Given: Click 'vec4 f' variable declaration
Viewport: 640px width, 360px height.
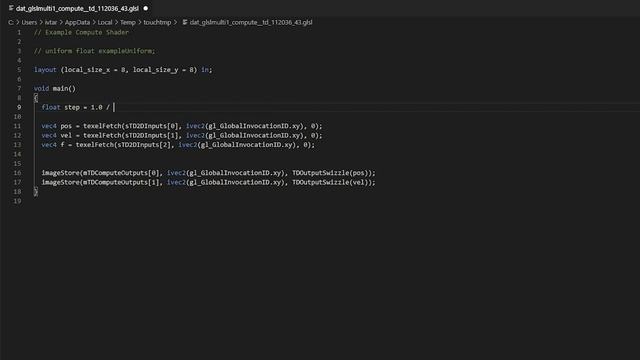Looking at the screenshot, I should (x=53, y=145).
